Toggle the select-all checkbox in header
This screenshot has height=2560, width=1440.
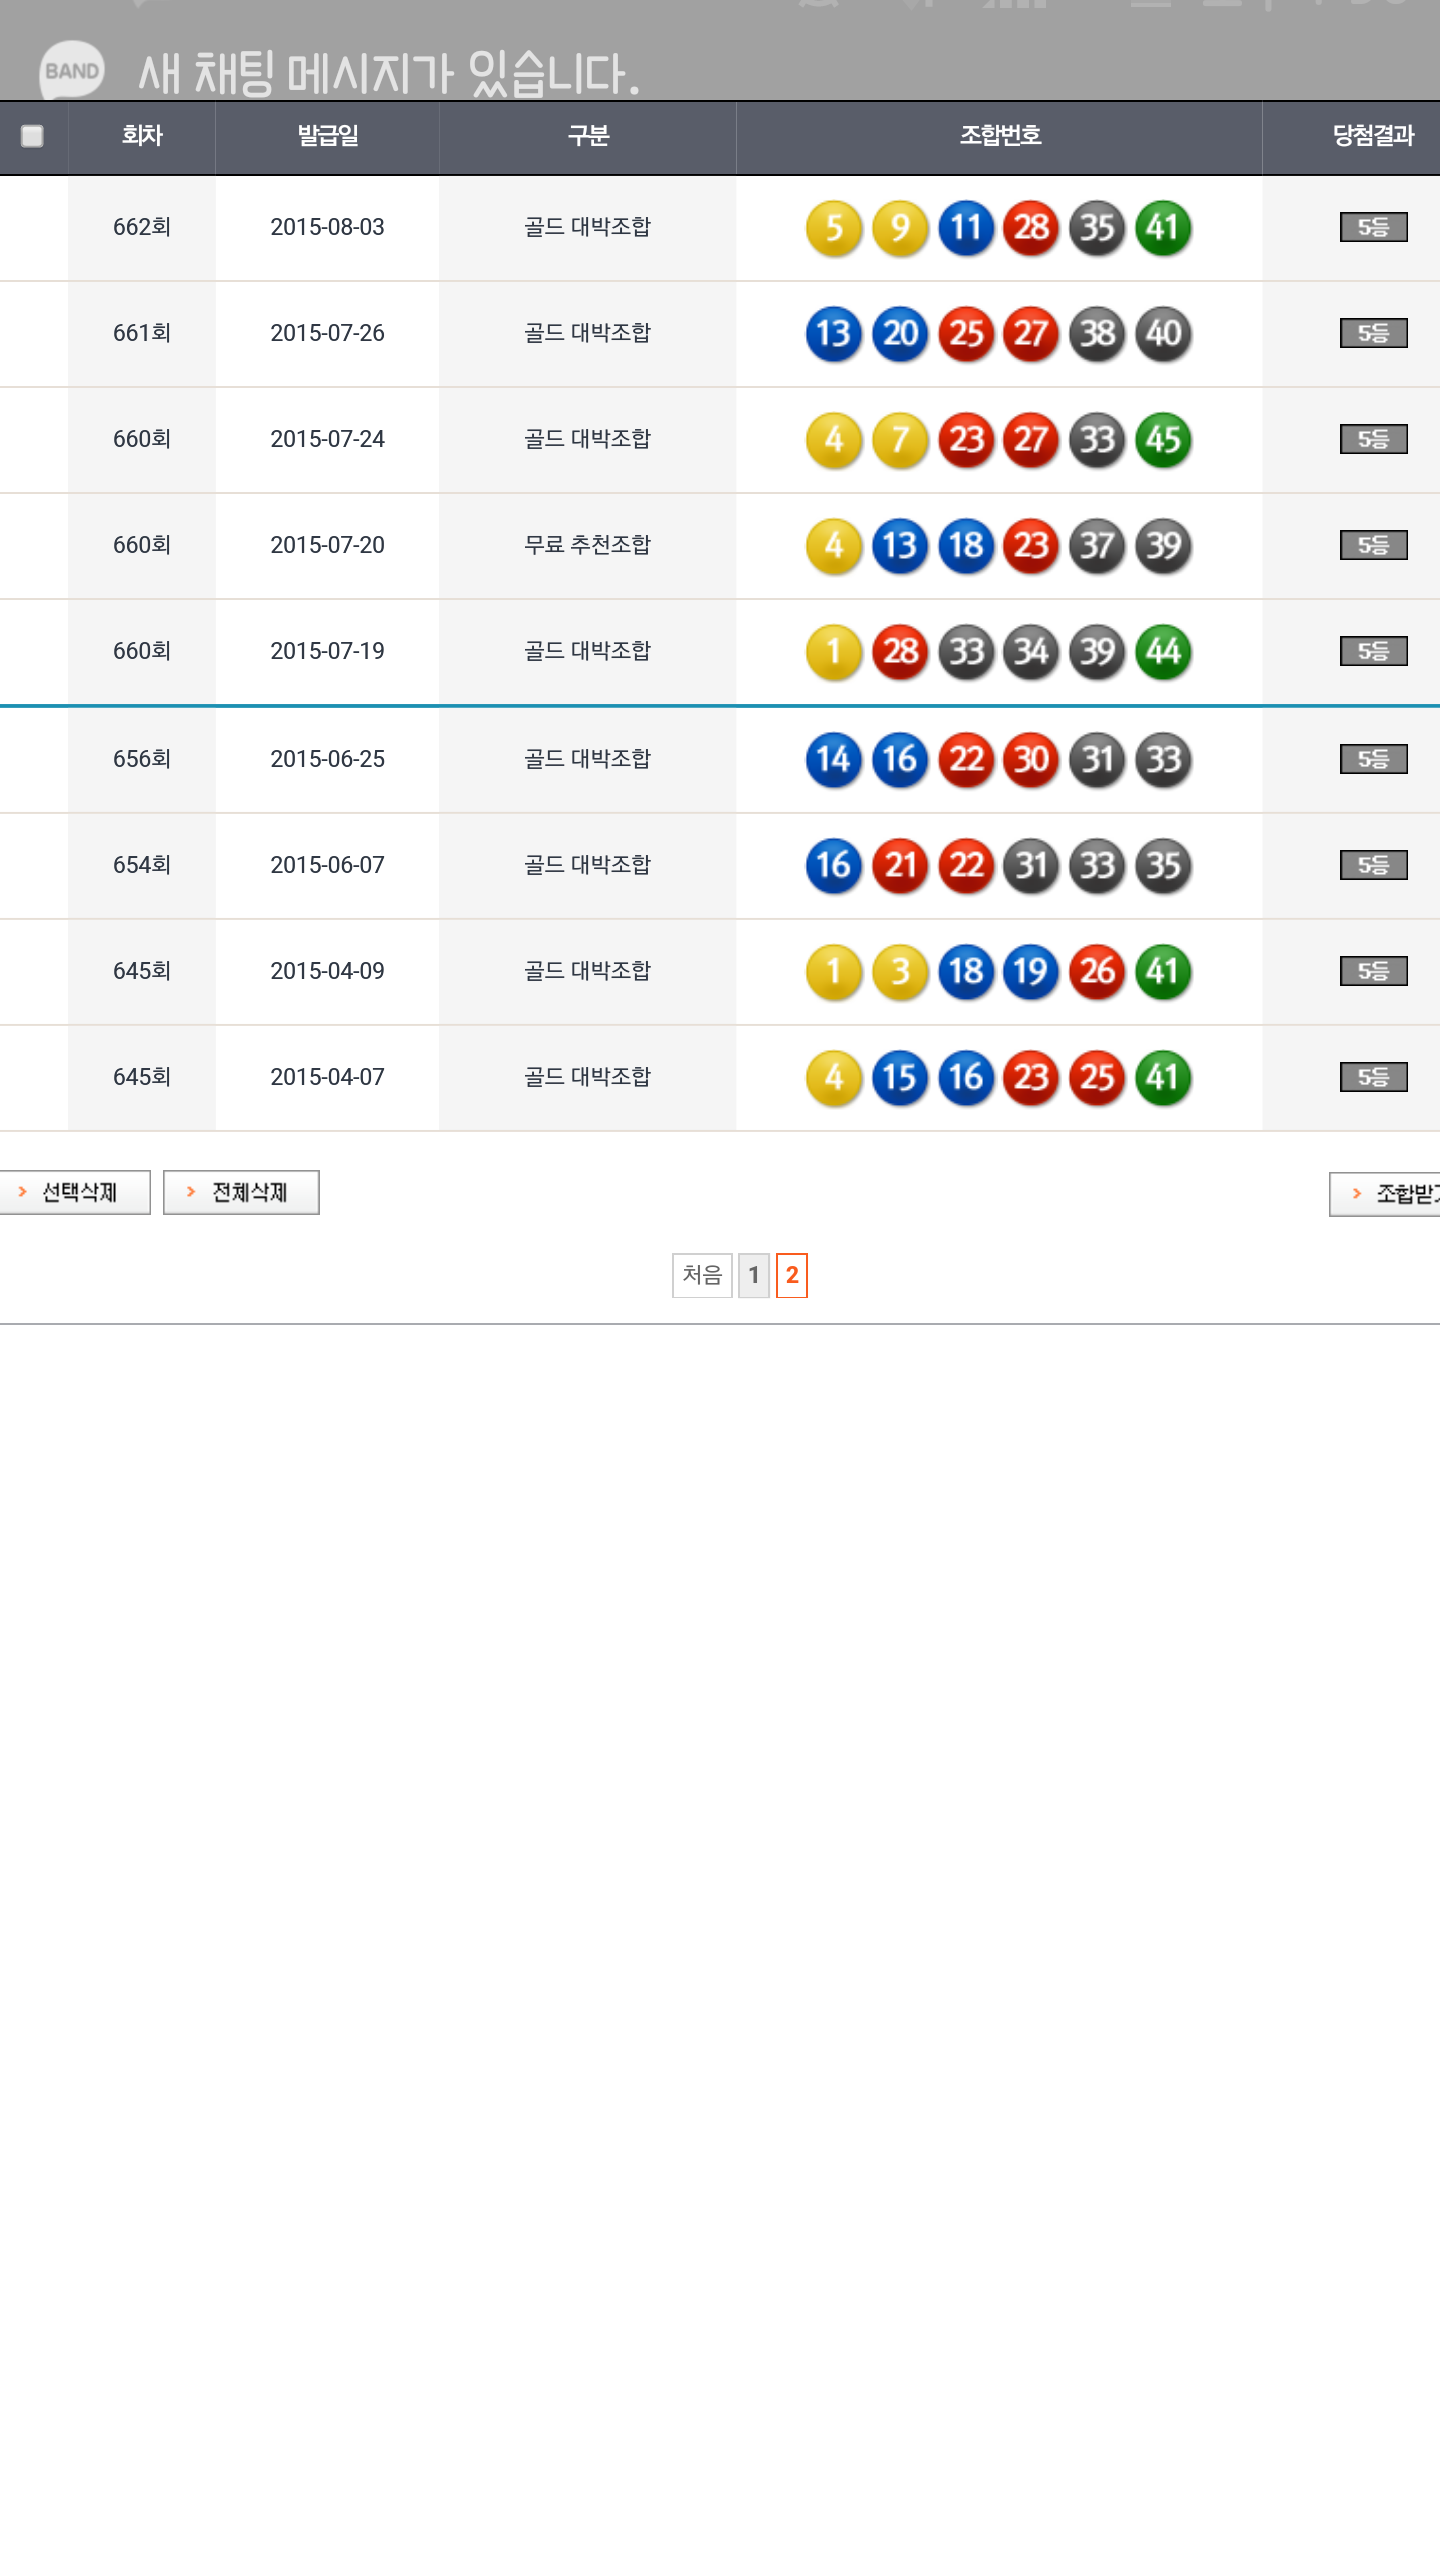pos(32,136)
